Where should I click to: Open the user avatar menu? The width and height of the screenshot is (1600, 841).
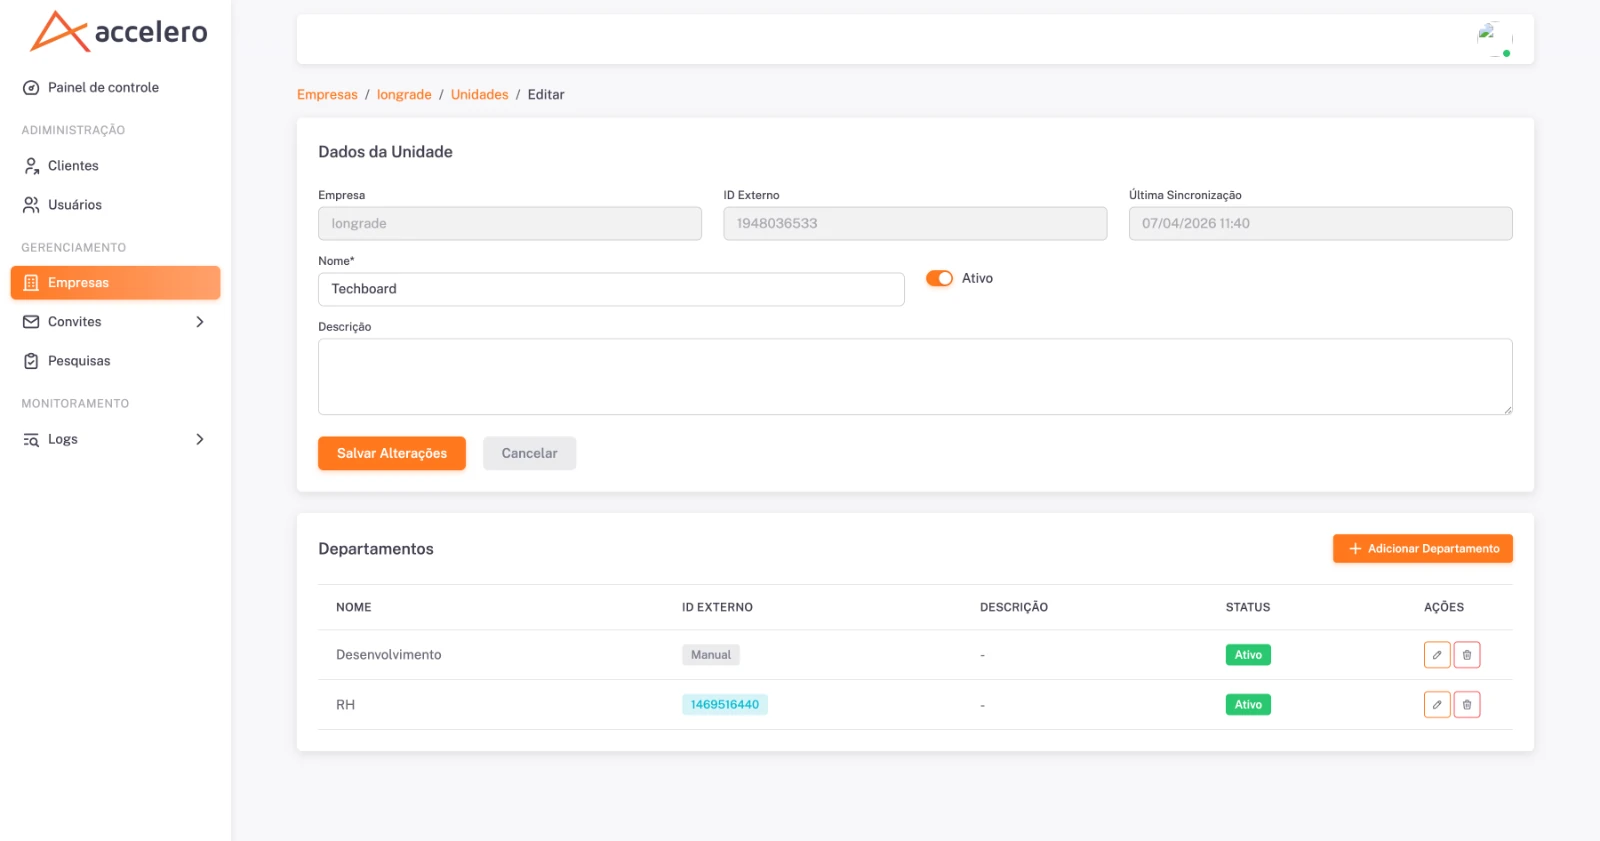(x=1494, y=39)
